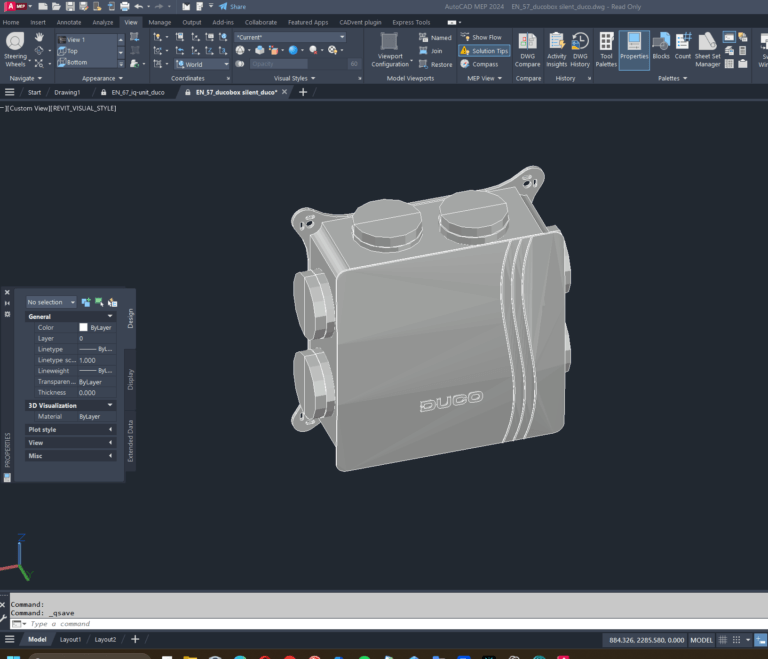Image resolution: width=768 pixels, height=659 pixels.
Task: Click the layout tabs hamburger menu icon
Action: tap(9, 639)
